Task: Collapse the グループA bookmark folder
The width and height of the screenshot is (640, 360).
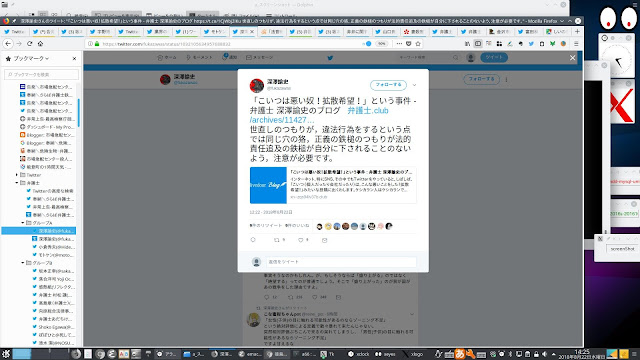Action: coord(23,223)
